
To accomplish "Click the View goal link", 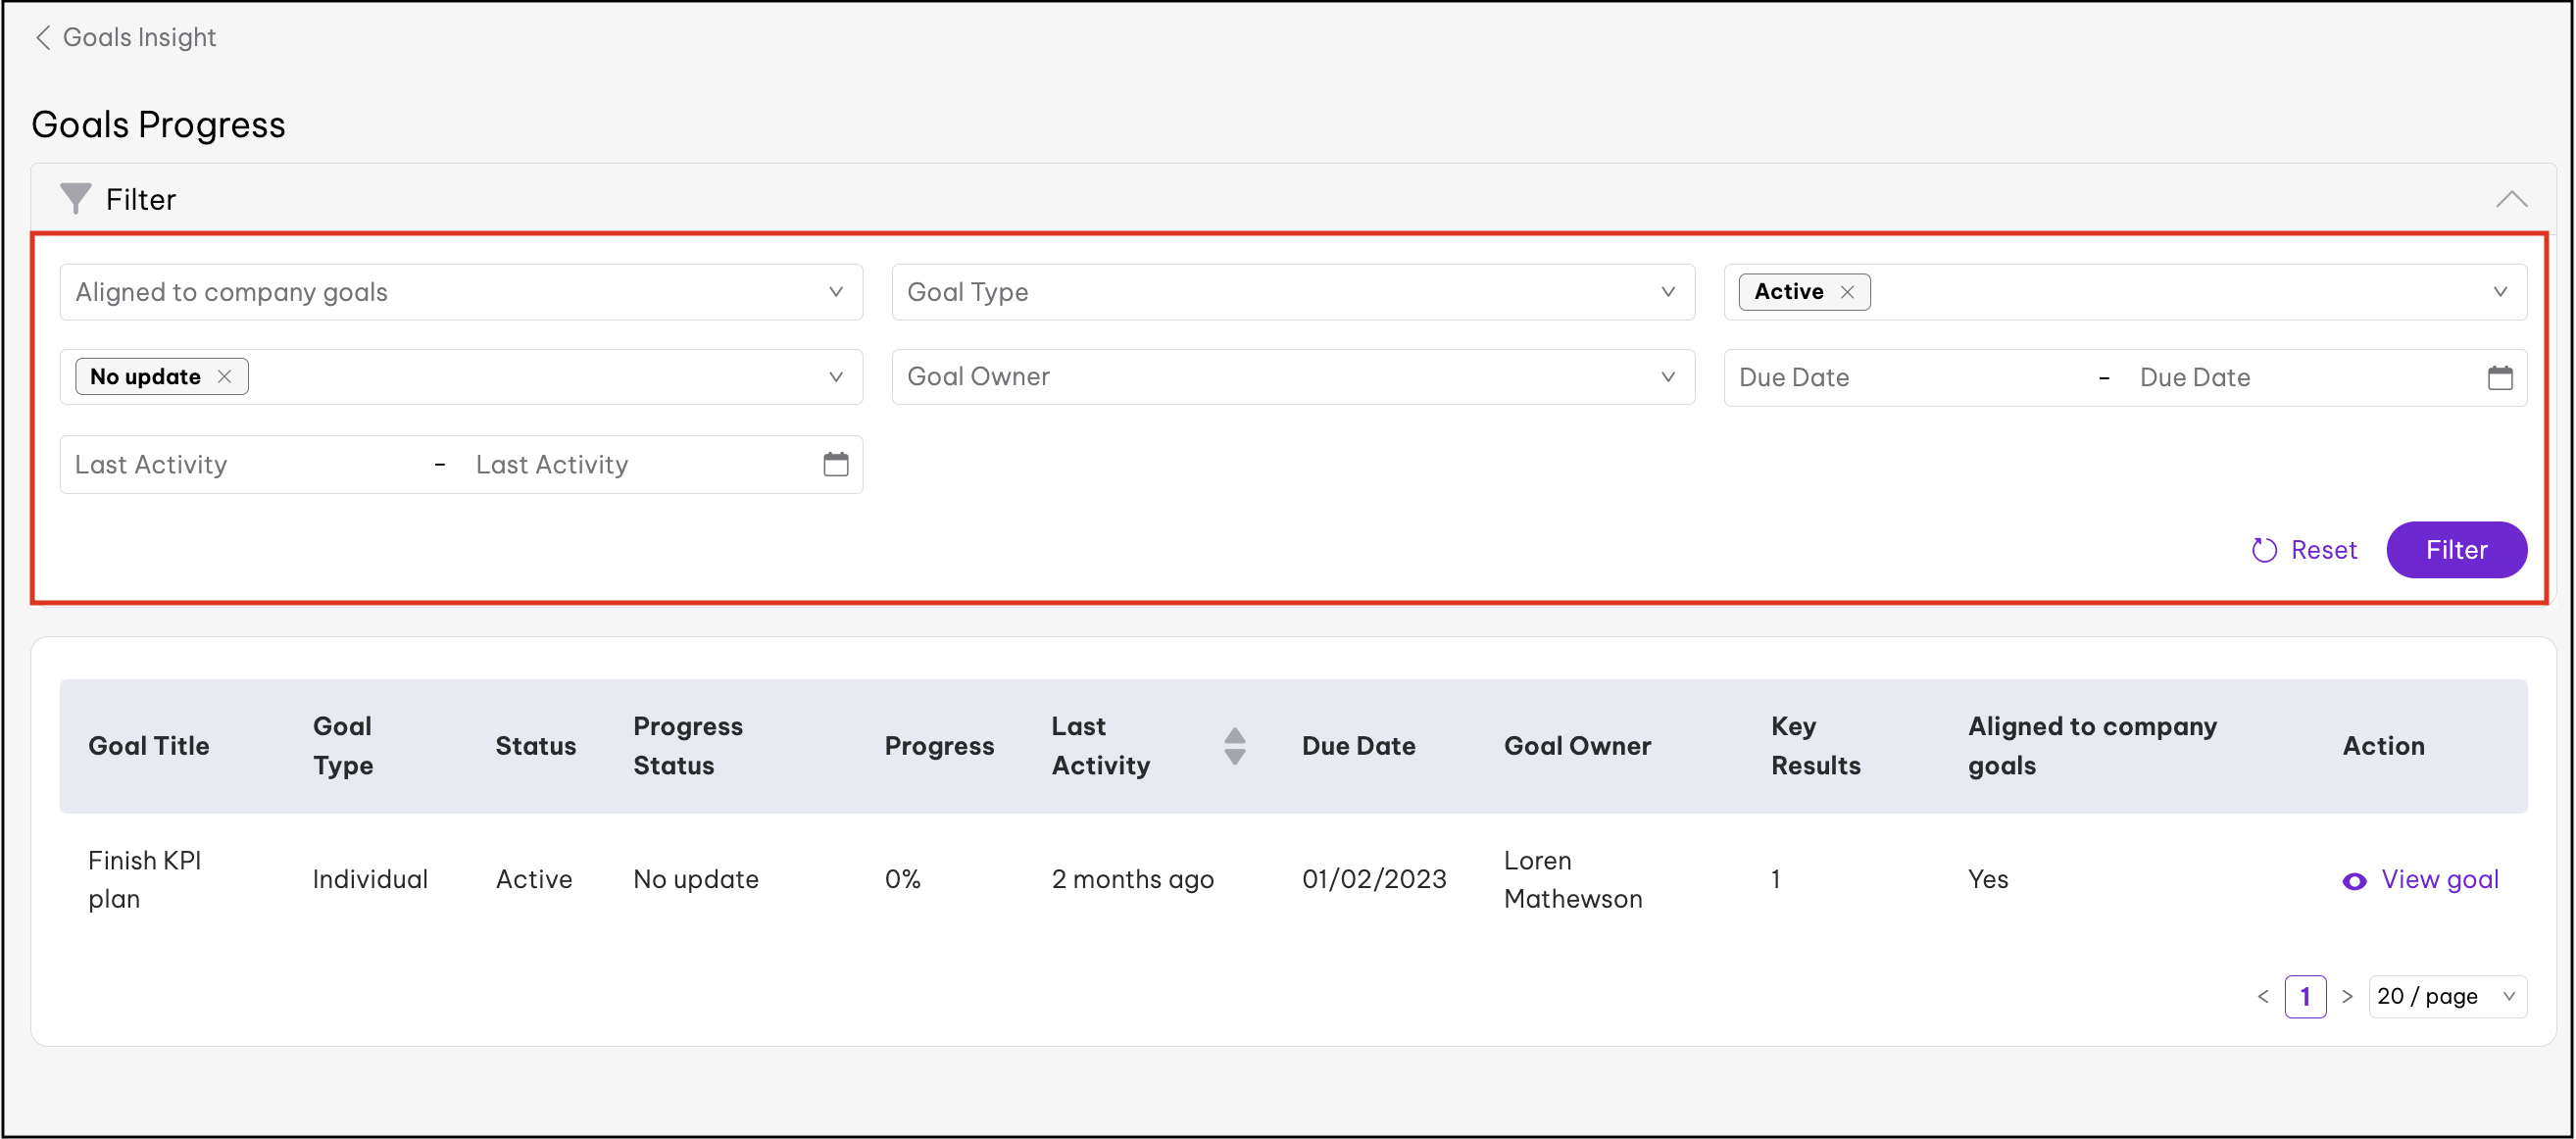I will click(2439, 880).
